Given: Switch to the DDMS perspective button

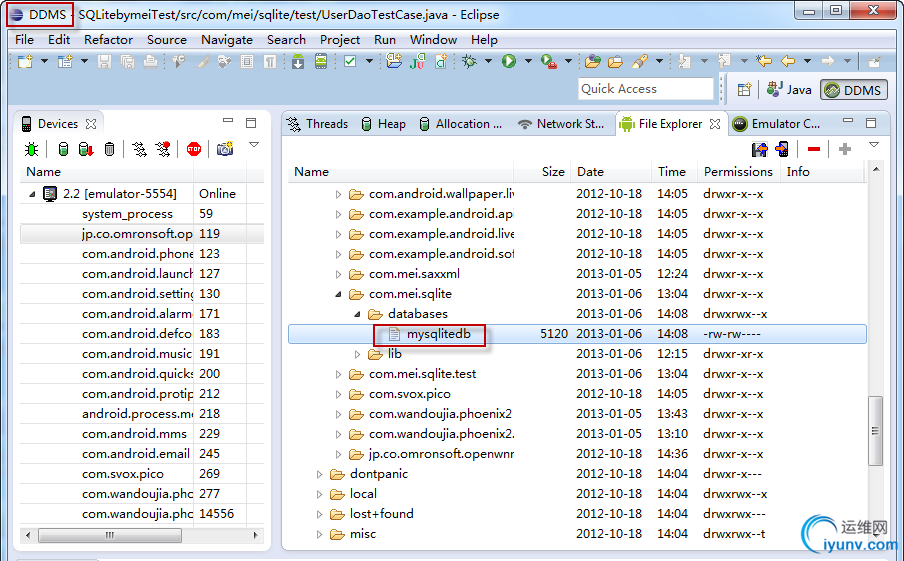Looking at the screenshot, I should [854, 90].
